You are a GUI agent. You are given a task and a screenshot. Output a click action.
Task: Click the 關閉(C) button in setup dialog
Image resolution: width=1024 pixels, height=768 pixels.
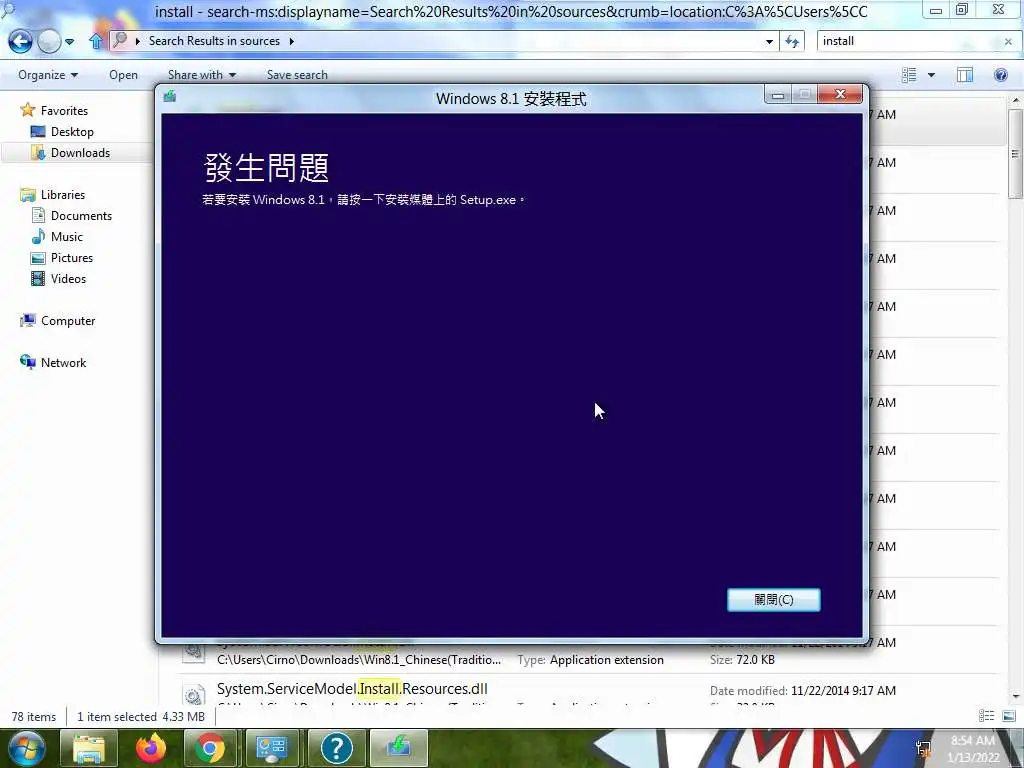point(773,600)
